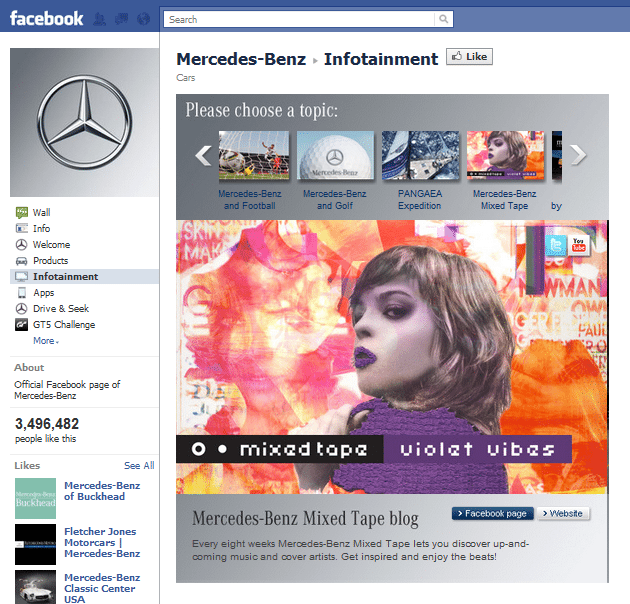Open the messages icon in header
This screenshot has height=604, width=630.
click(121, 19)
